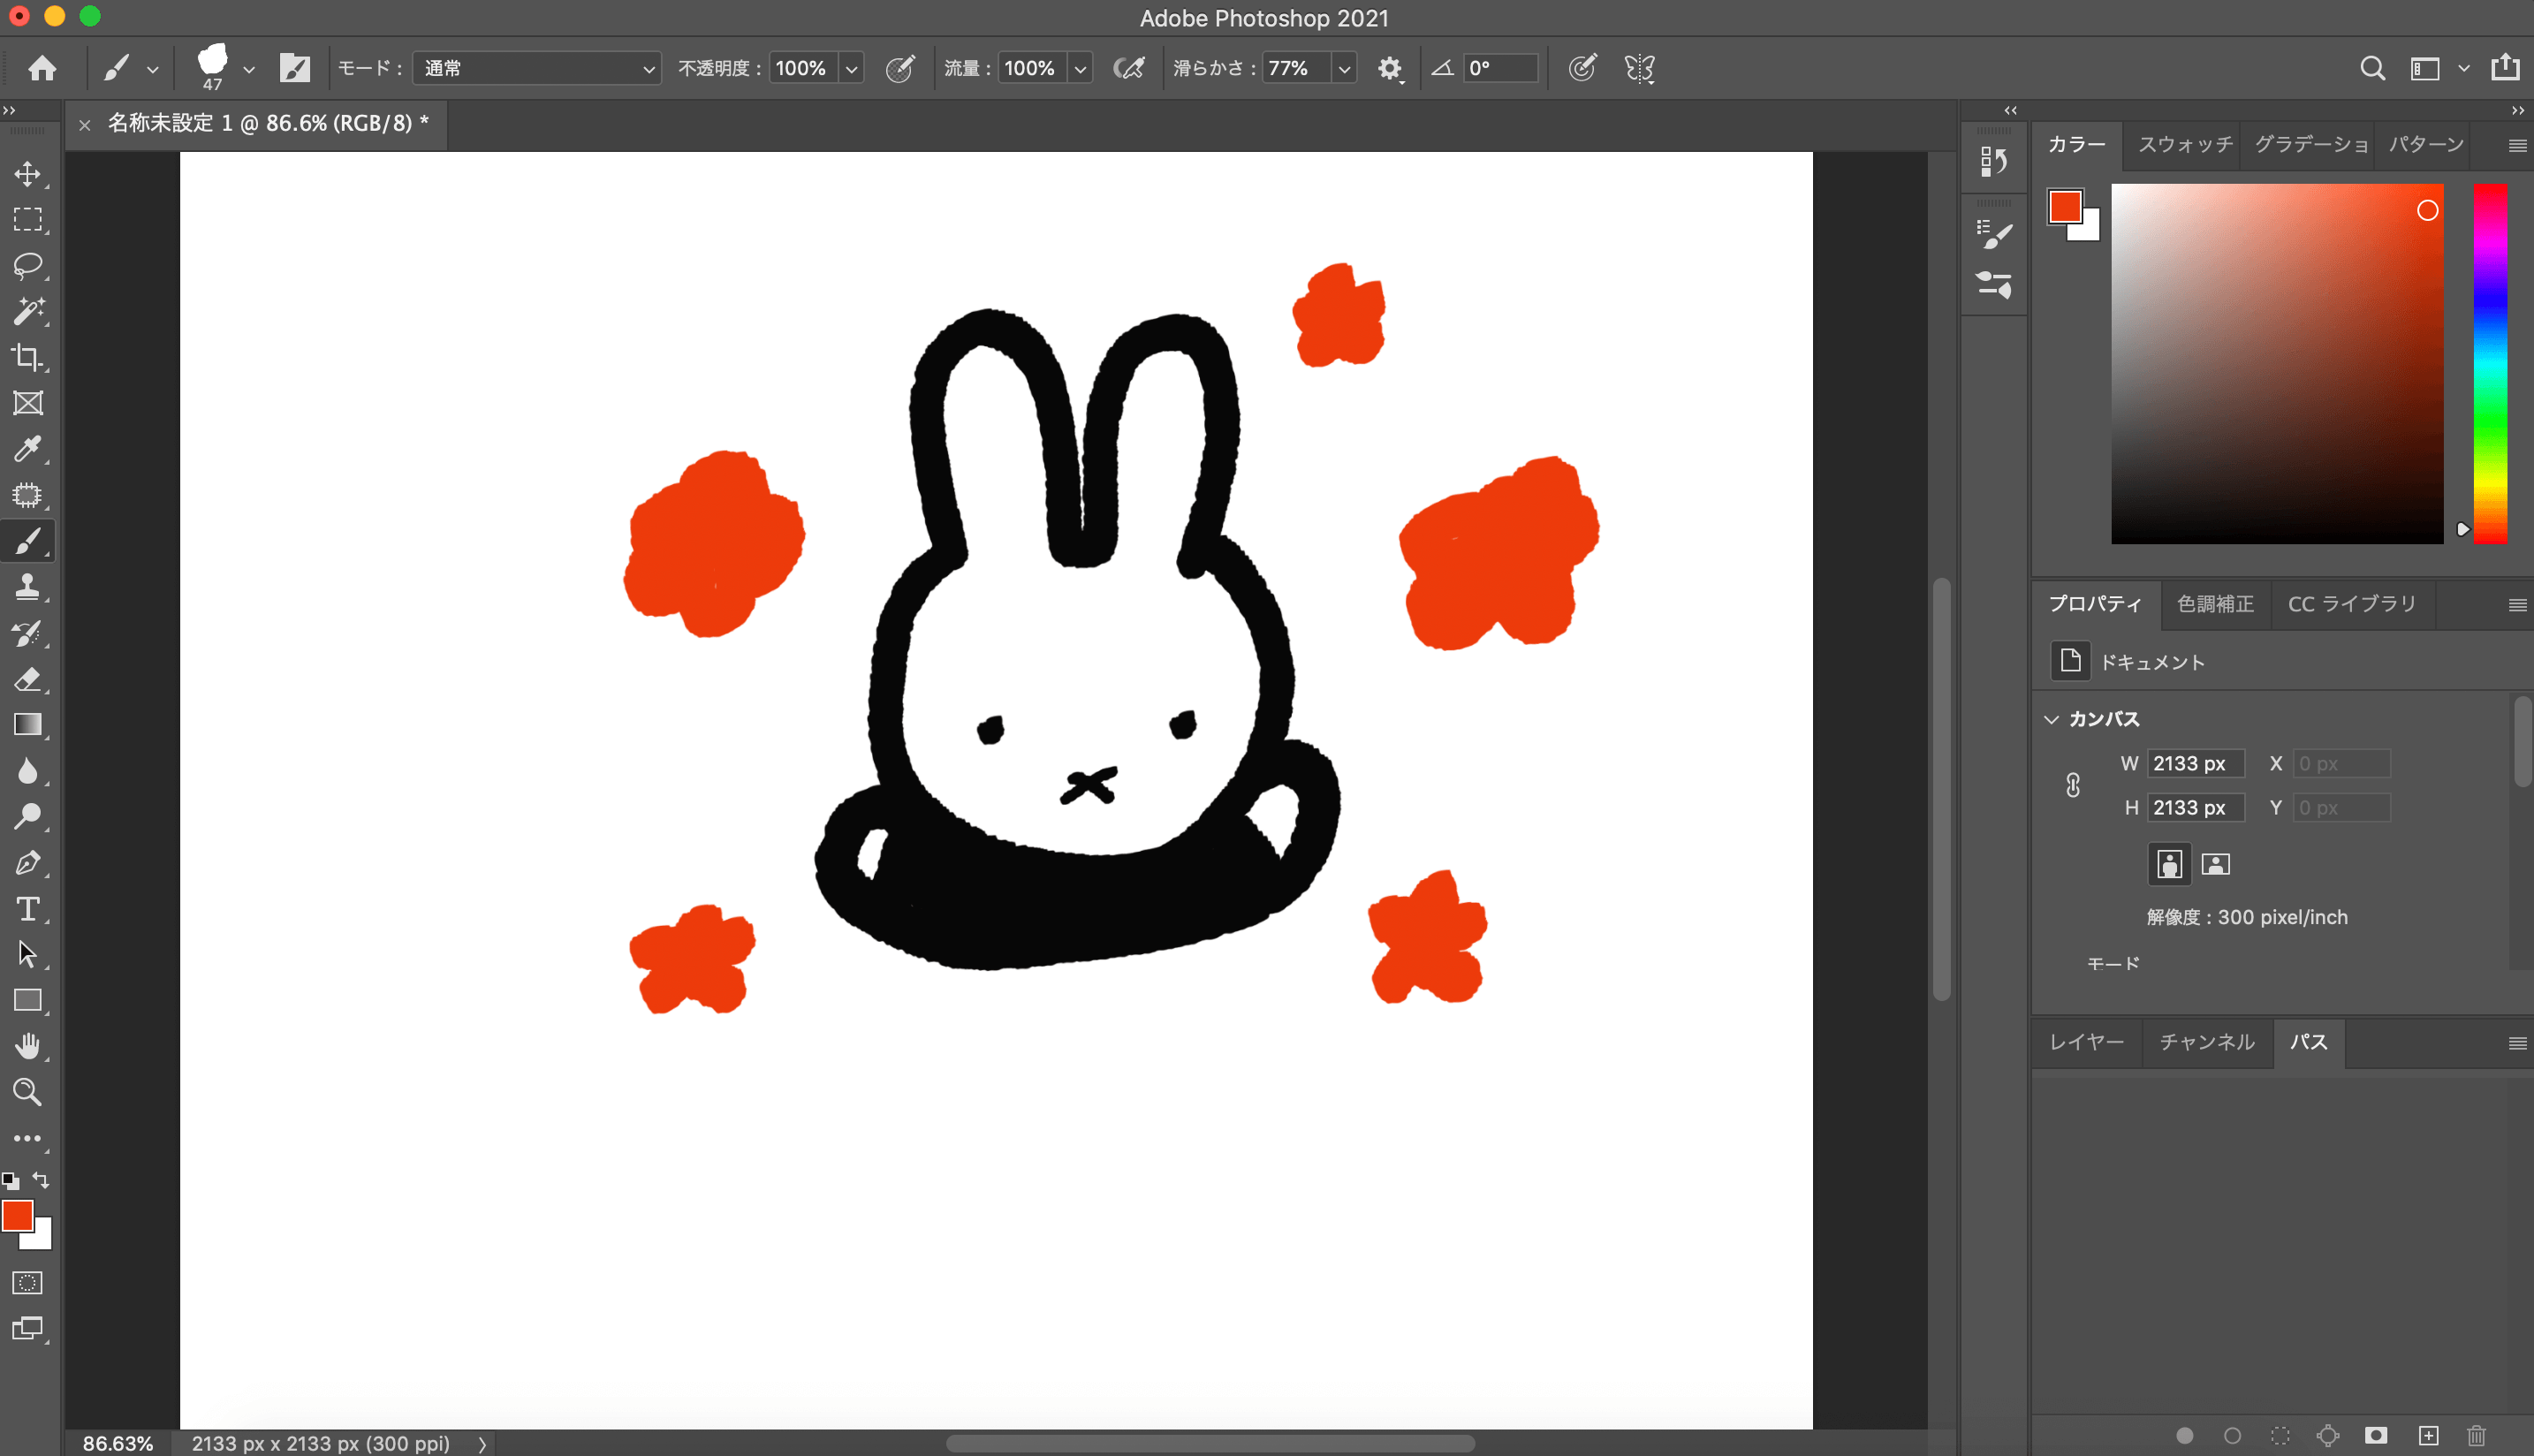Switch to the チャンネル tab
The height and width of the screenshot is (1456, 2534).
click(x=2207, y=1043)
